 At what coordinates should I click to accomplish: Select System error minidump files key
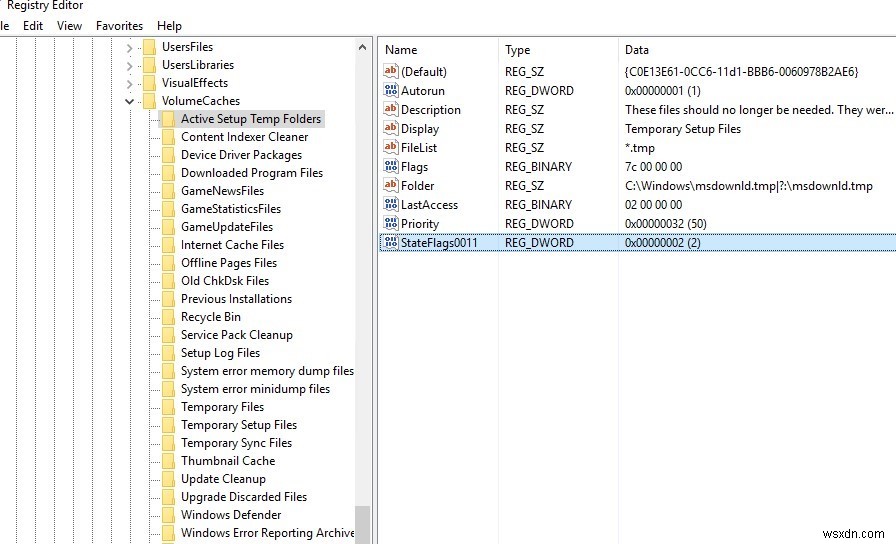[255, 389]
